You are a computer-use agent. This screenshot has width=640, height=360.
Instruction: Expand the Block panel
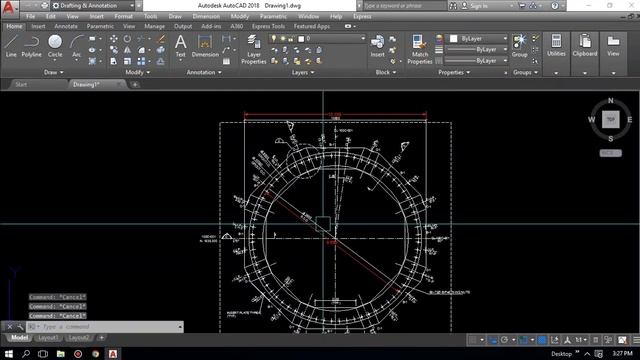[x=386, y=72]
